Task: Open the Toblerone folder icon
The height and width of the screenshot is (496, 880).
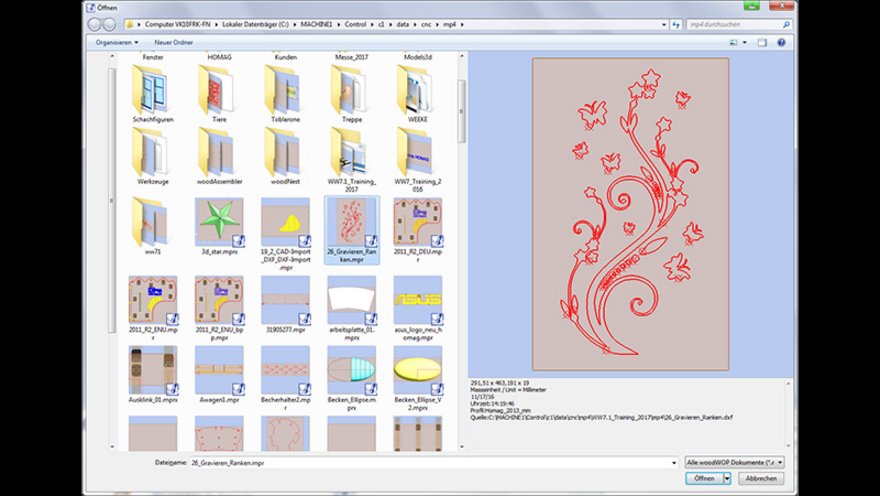Action: (285, 90)
